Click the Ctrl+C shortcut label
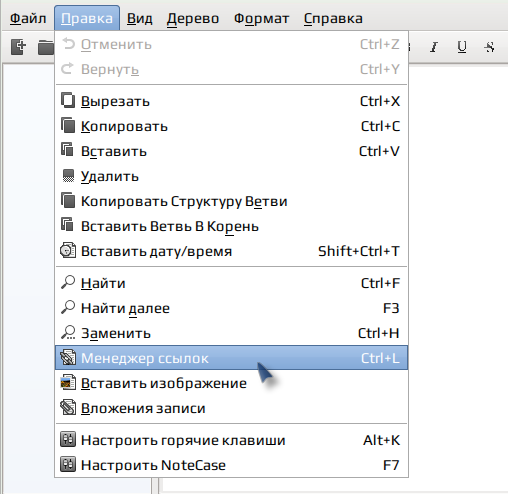The width and height of the screenshot is (508, 494). 380,126
